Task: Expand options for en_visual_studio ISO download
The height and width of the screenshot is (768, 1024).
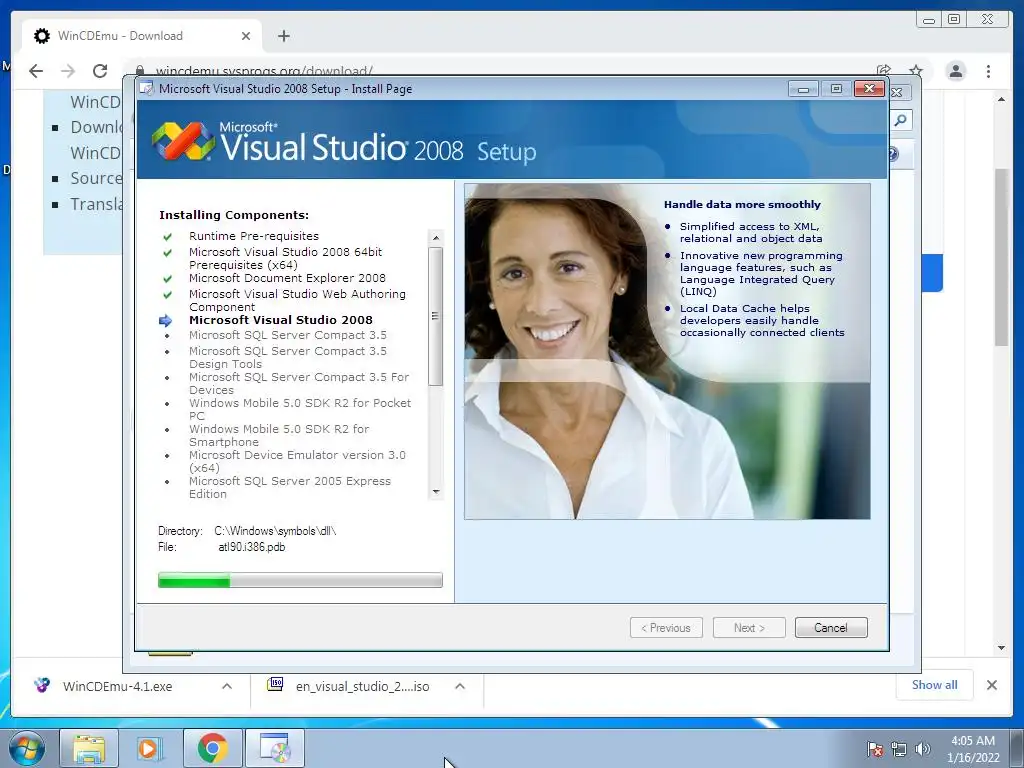Action: click(x=460, y=686)
